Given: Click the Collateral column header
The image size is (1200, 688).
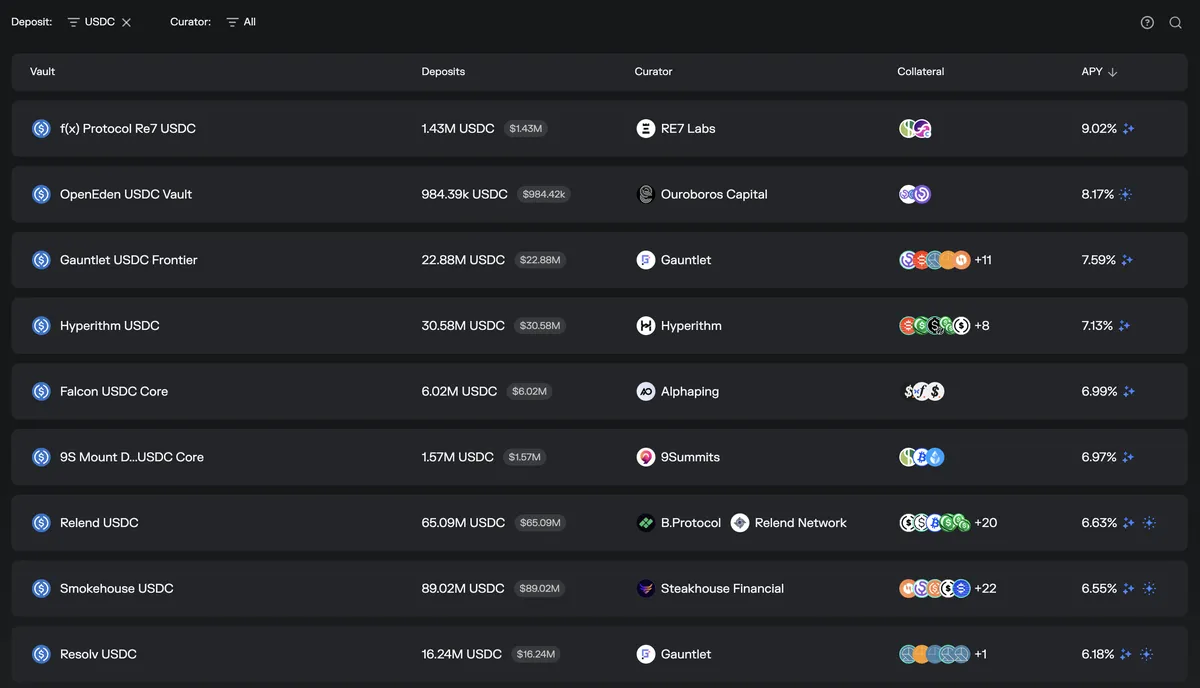Looking at the screenshot, I should point(921,72).
